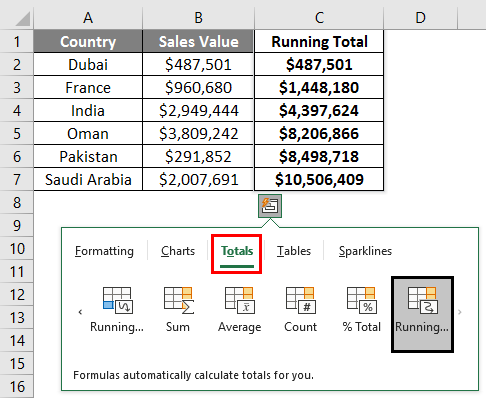
Task: Select the Saudi Arabia cell
Action: [88, 179]
